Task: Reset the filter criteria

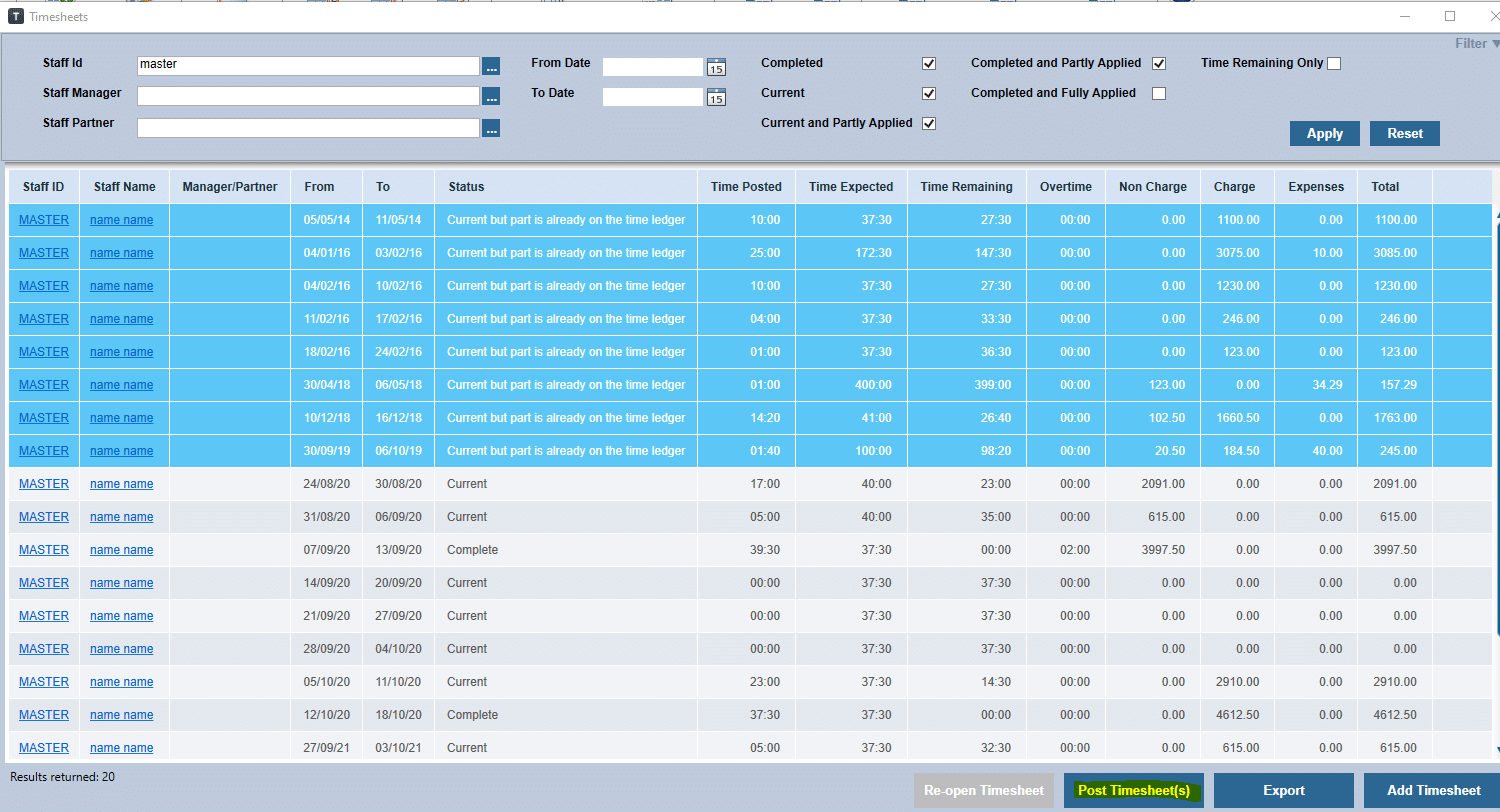Action: 1404,132
